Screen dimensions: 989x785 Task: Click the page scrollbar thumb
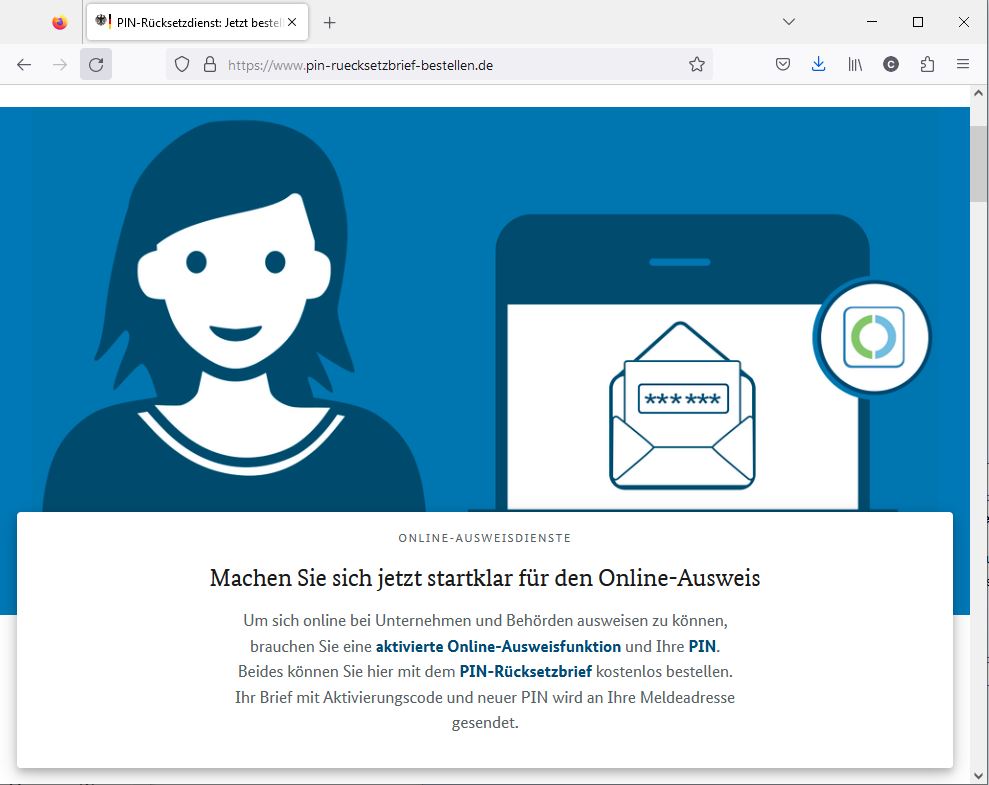[978, 164]
